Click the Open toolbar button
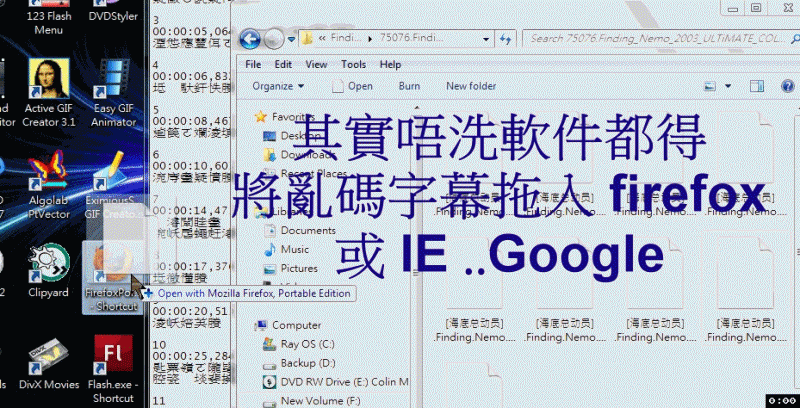 pyautogui.click(x=353, y=86)
